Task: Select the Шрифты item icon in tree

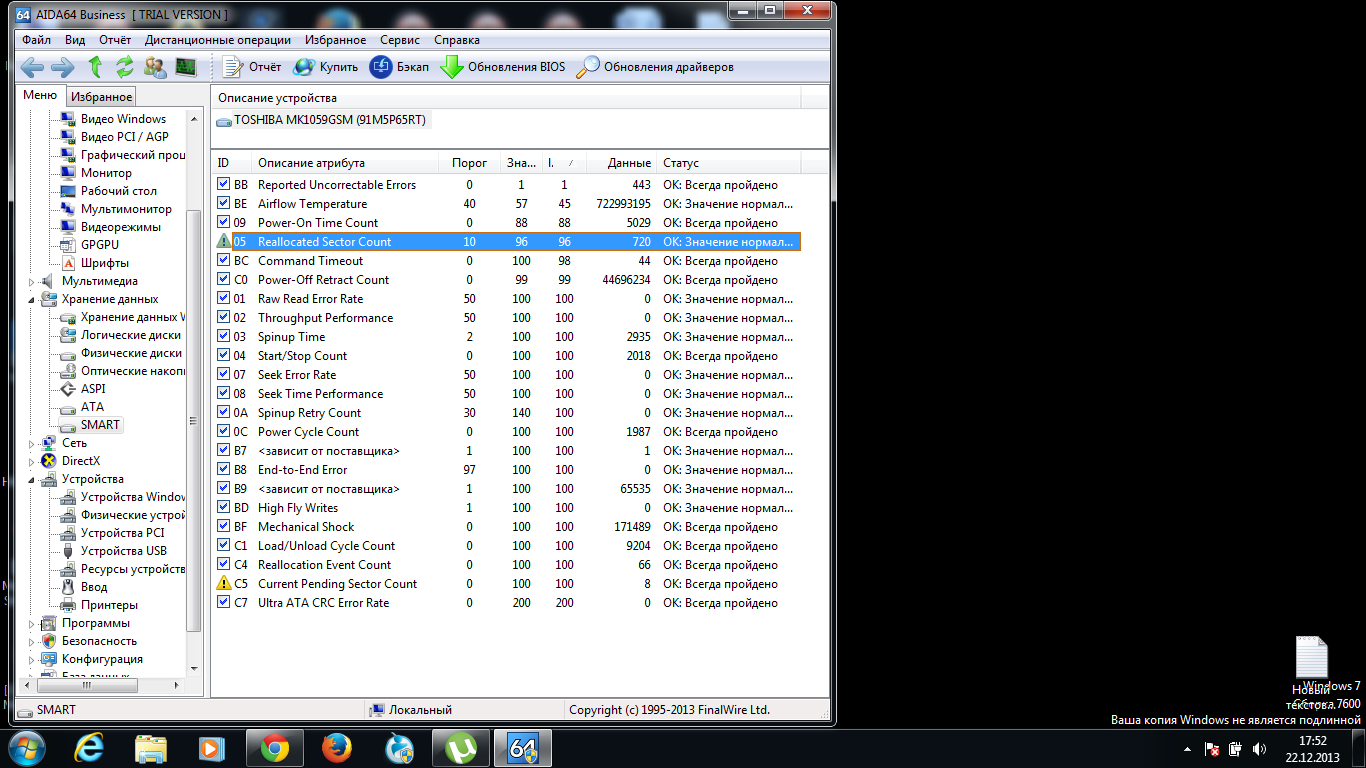Action: [x=68, y=263]
